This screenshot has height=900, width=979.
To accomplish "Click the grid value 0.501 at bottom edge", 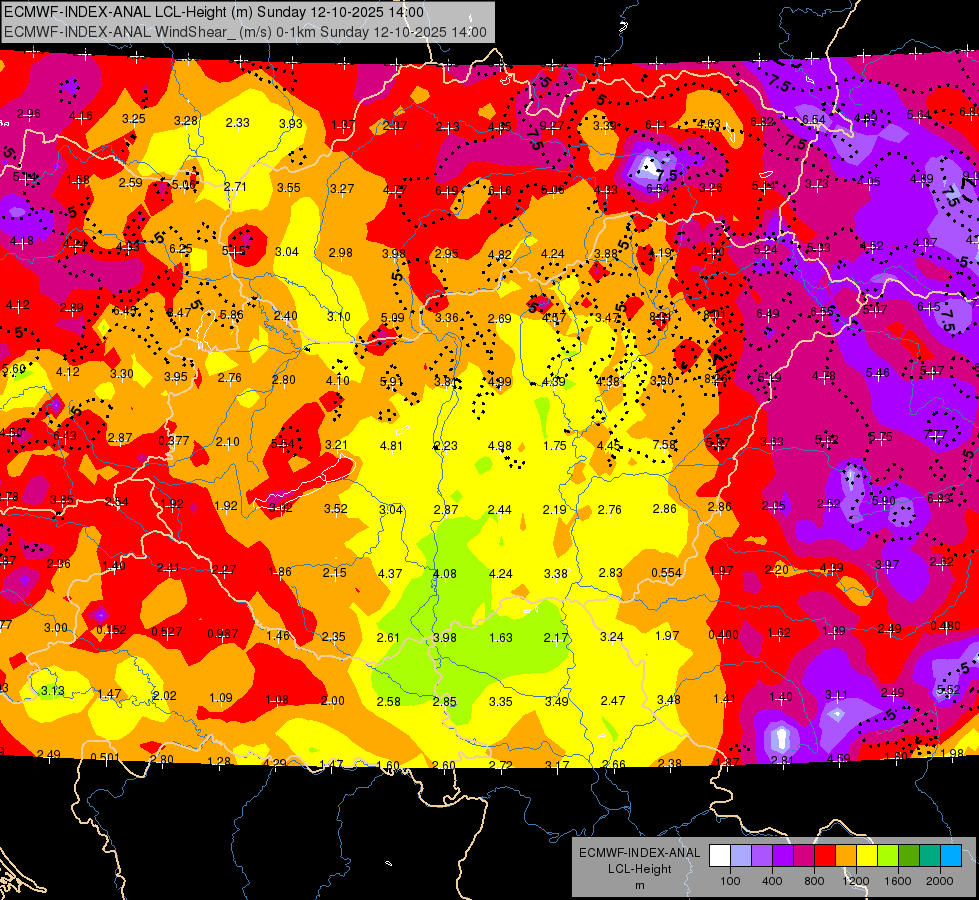I will [x=105, y=758].
